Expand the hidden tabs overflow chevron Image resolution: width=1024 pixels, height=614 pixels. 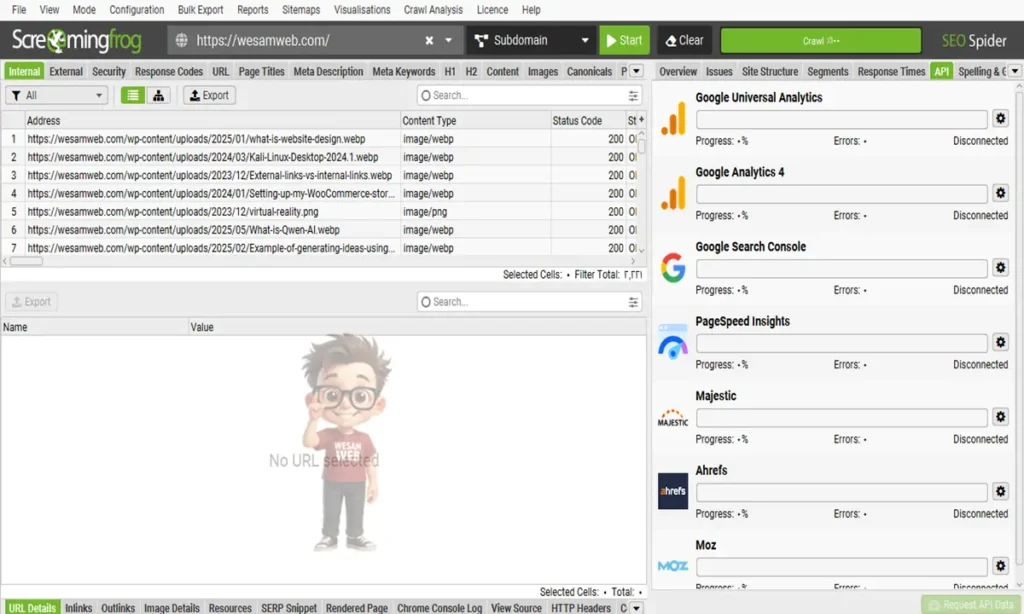tap(634, 71)
